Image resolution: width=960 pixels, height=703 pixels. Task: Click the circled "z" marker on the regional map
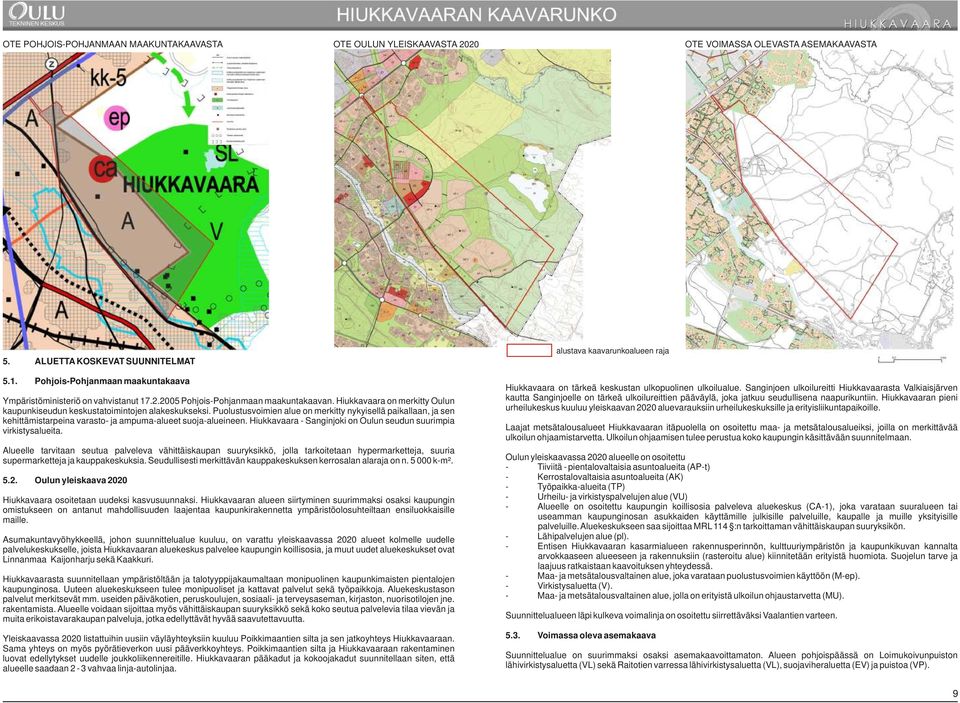coord(52,64)
